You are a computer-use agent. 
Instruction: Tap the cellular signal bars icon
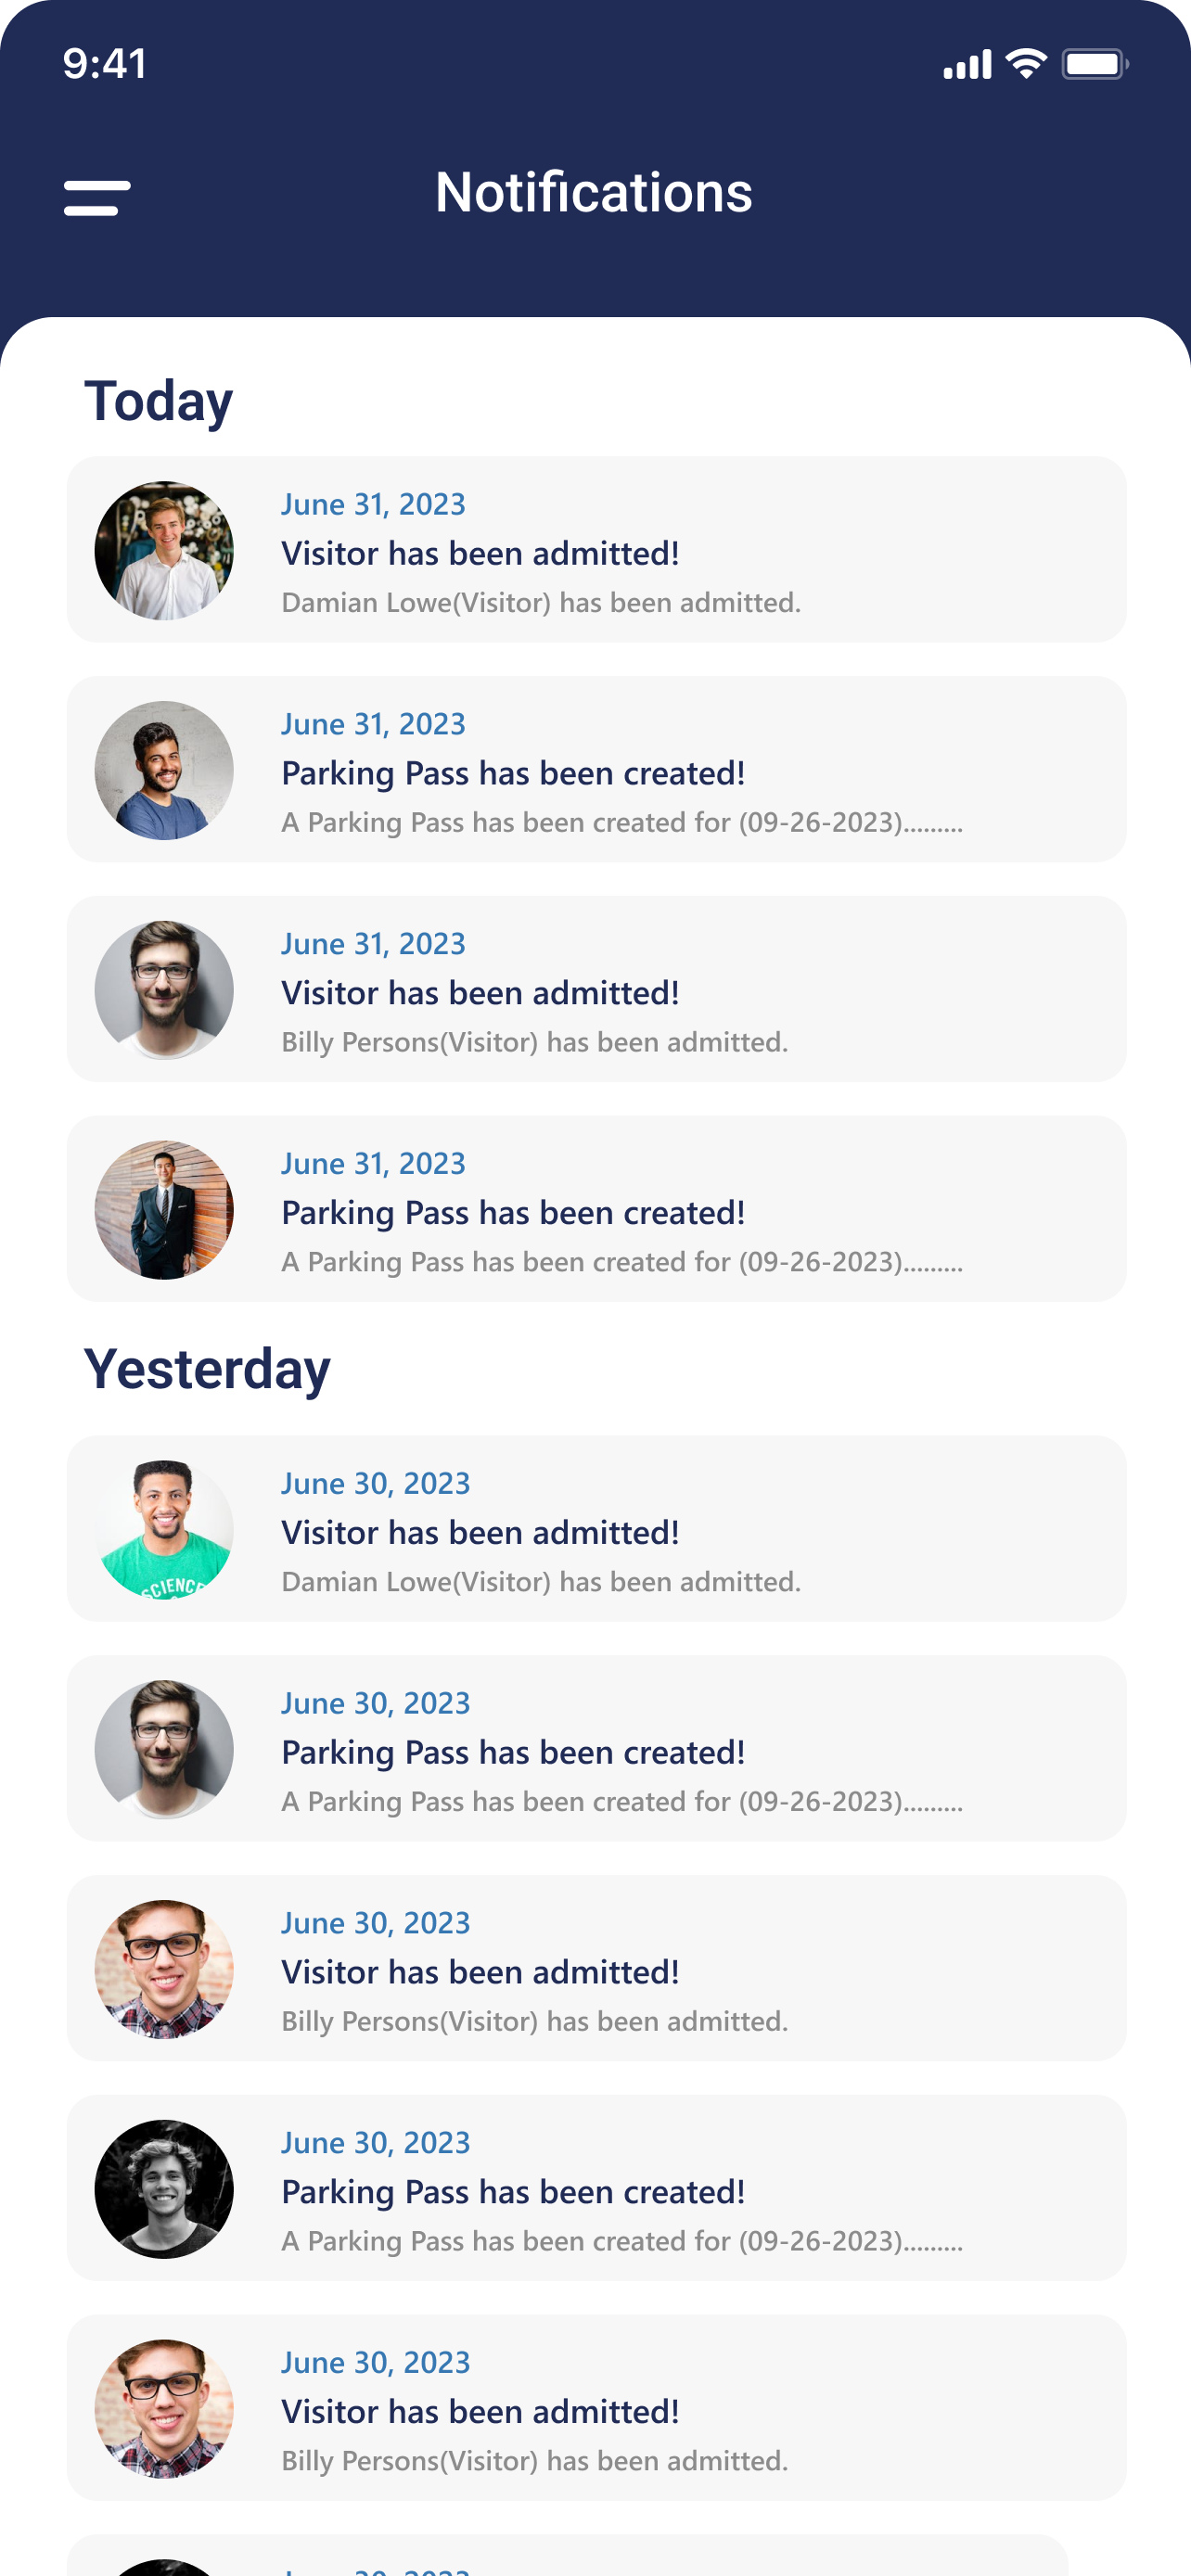967,64
